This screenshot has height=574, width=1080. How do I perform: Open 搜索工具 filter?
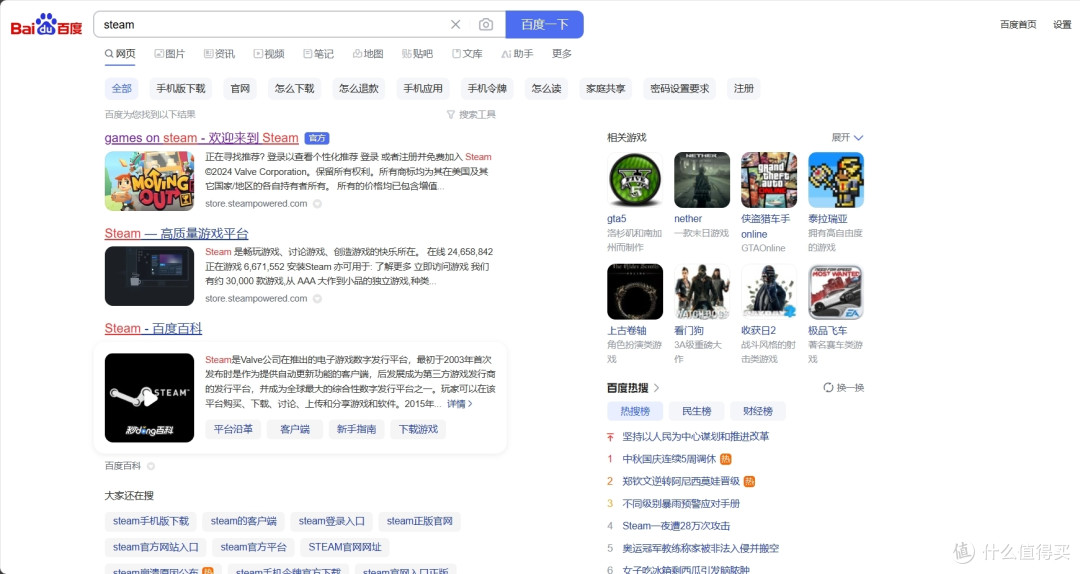[471, 114]
